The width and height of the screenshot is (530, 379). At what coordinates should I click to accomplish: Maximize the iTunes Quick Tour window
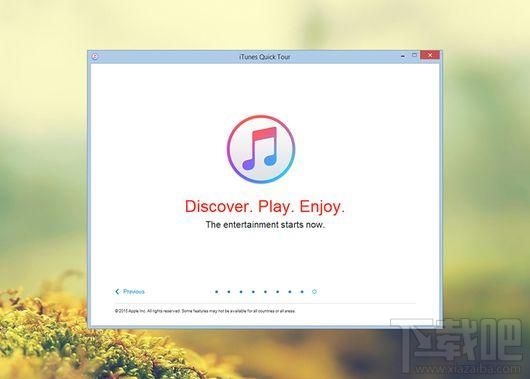tap(414, 55)
